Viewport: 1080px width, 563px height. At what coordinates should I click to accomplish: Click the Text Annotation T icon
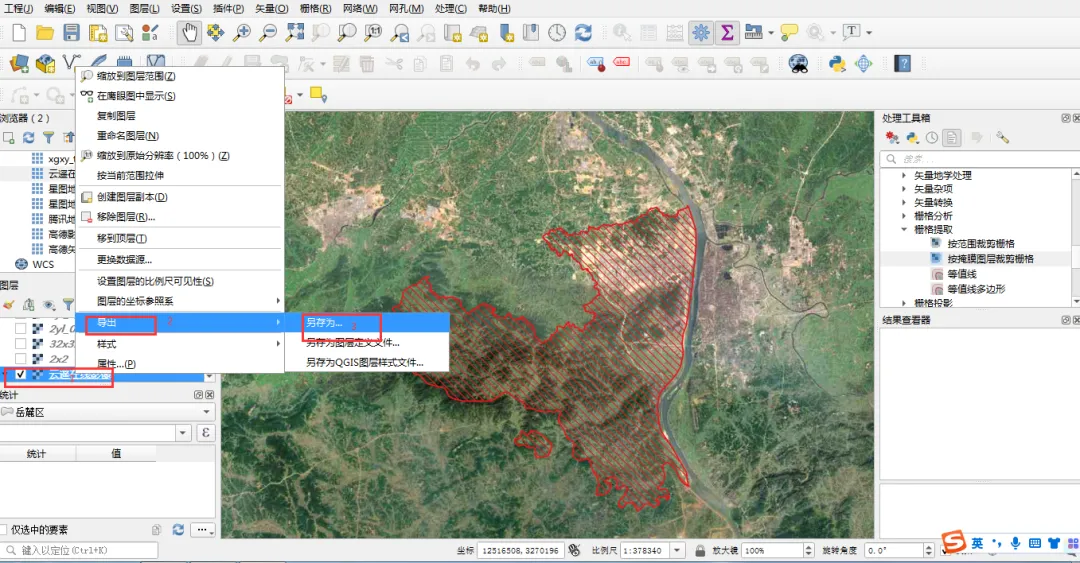tap(851, 32)
